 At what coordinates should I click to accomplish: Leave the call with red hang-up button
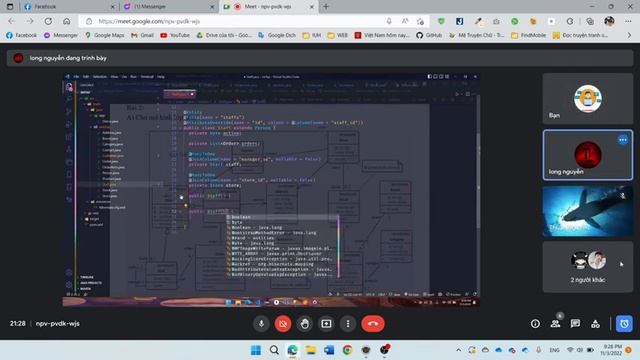(x=373, y=324)
